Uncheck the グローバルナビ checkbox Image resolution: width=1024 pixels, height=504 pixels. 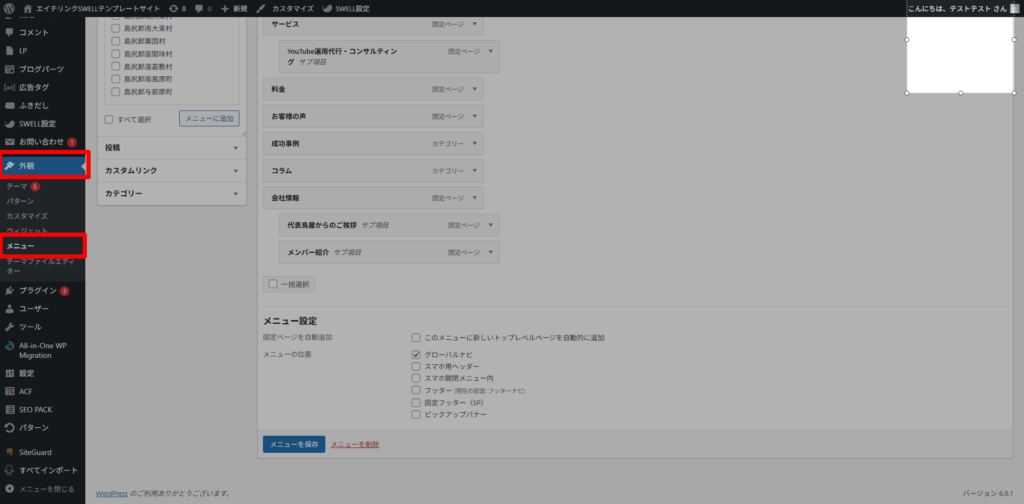tap(416, 354)
